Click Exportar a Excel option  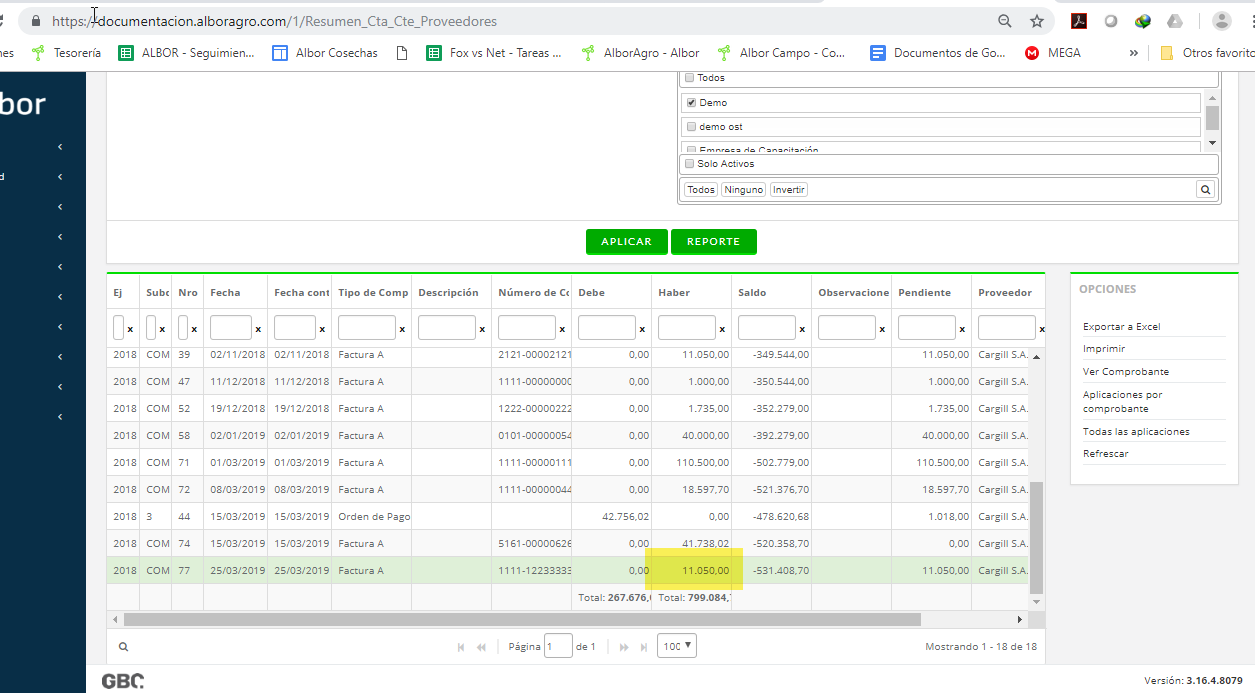click(x=1121, y=327)
